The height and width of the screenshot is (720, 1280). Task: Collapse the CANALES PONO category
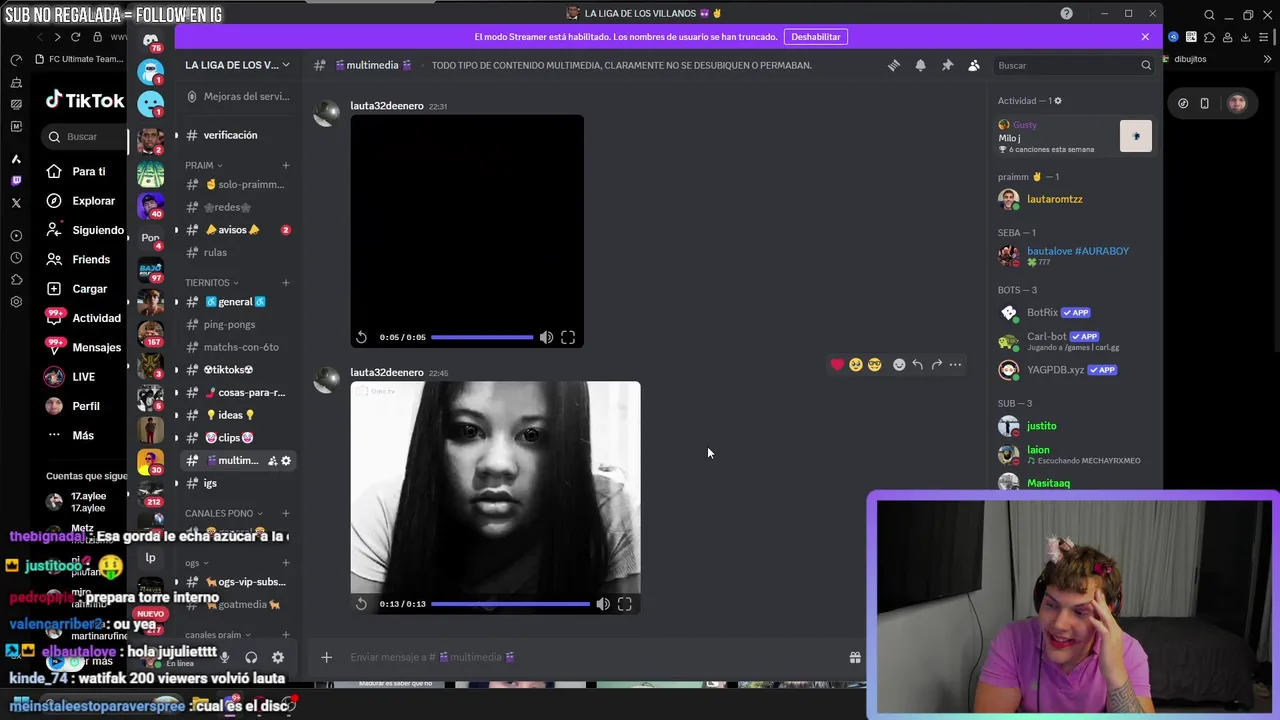click(224, 513)
